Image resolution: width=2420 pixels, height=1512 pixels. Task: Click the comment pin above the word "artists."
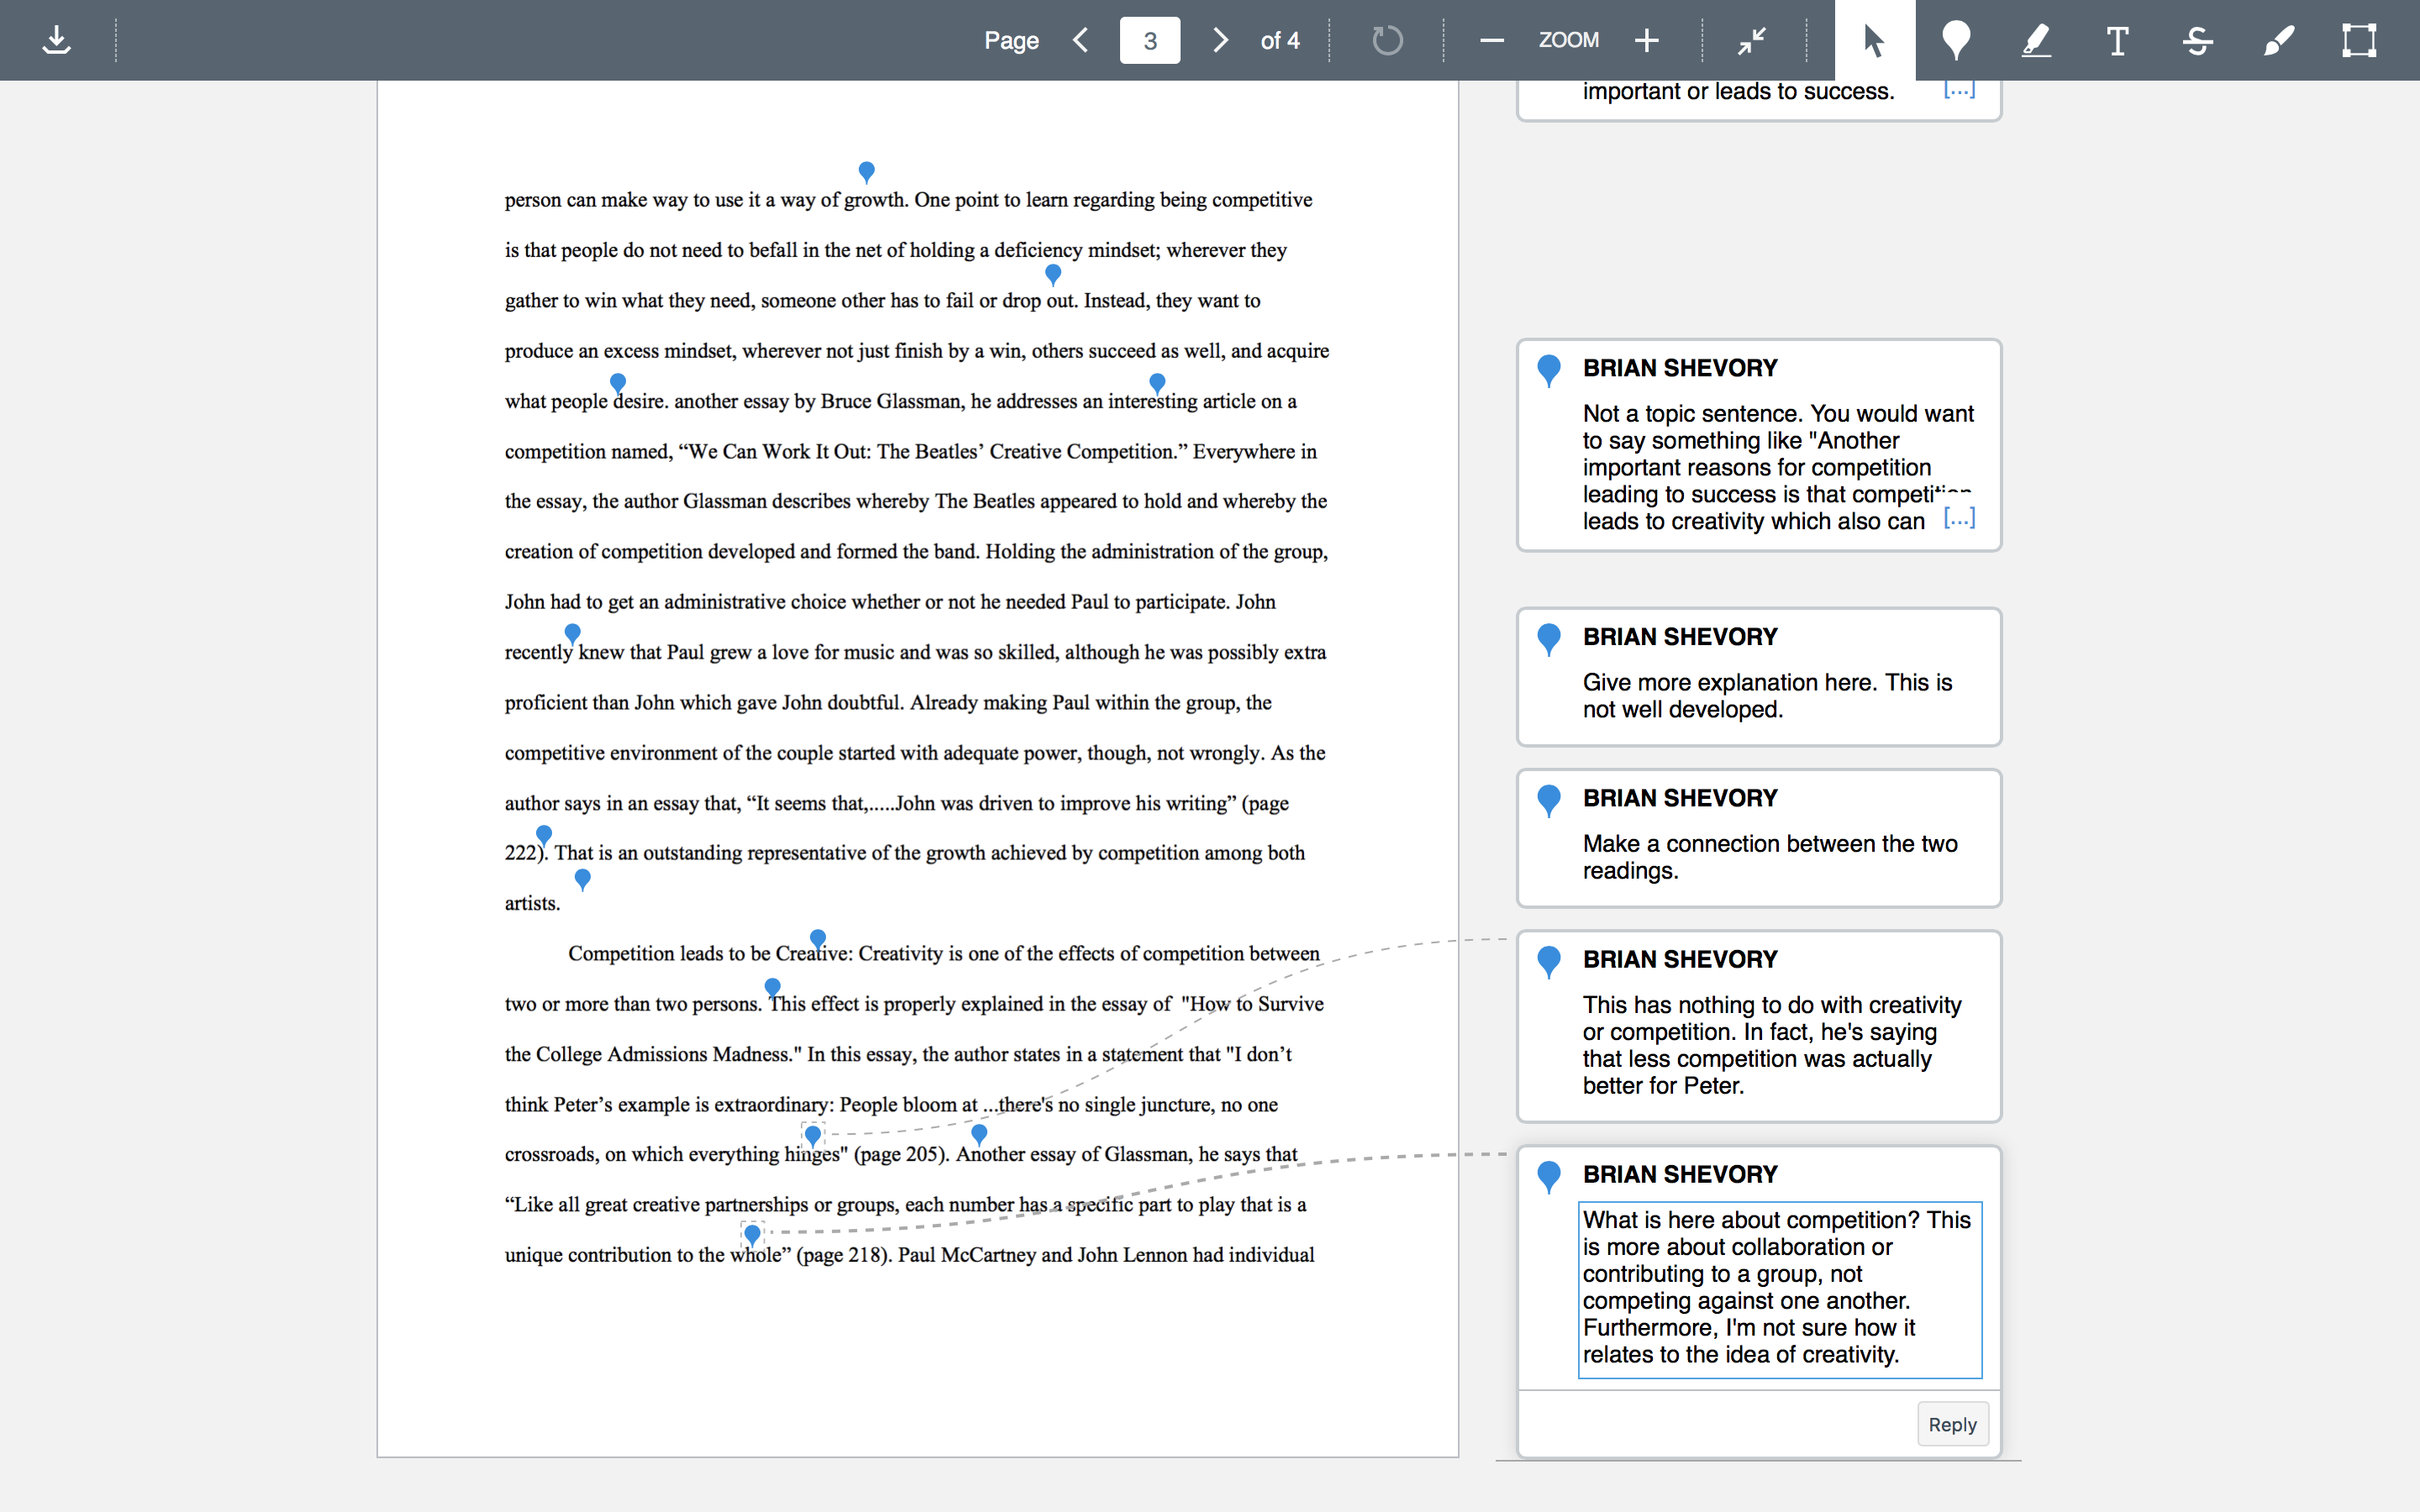pyautogui.click(x=583, y=879)
